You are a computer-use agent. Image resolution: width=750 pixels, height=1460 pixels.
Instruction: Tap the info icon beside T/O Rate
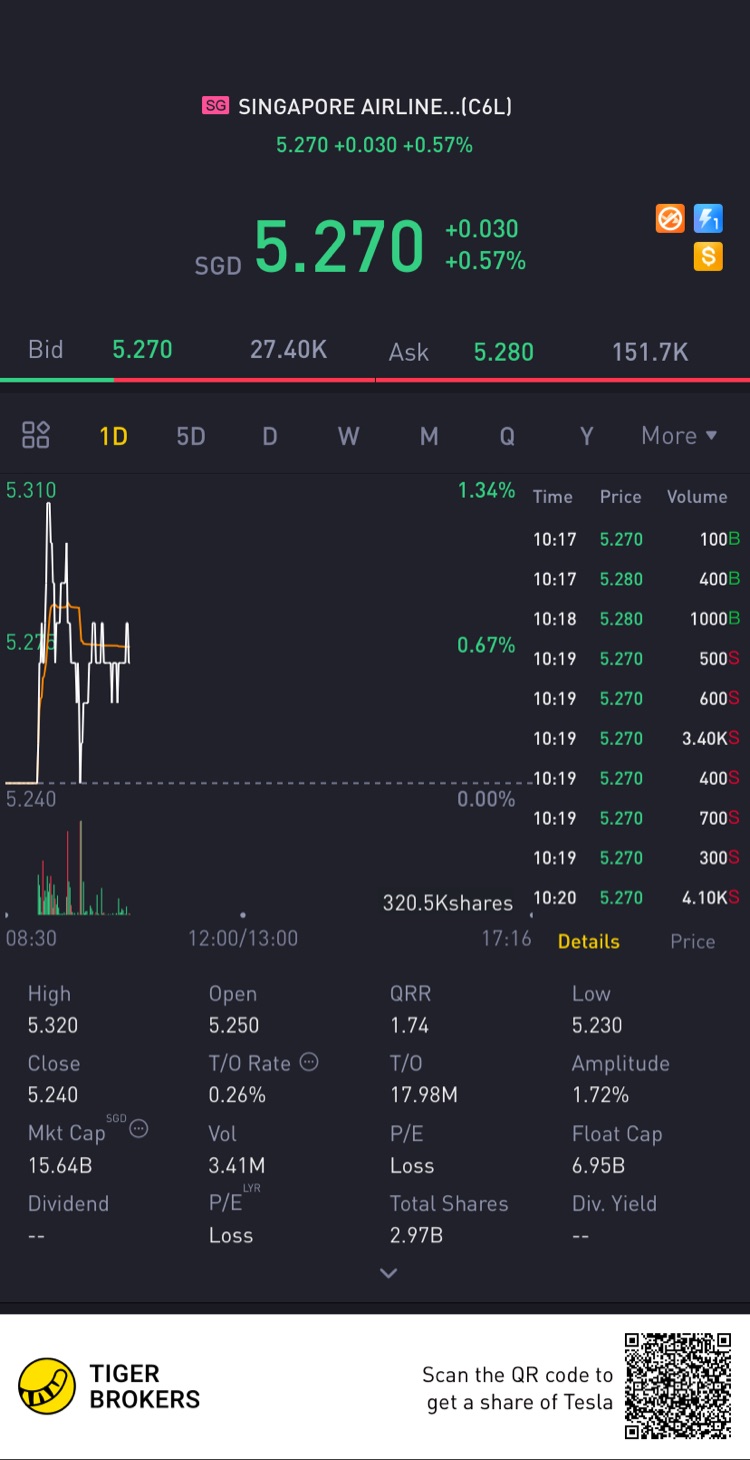point(309,1062)
